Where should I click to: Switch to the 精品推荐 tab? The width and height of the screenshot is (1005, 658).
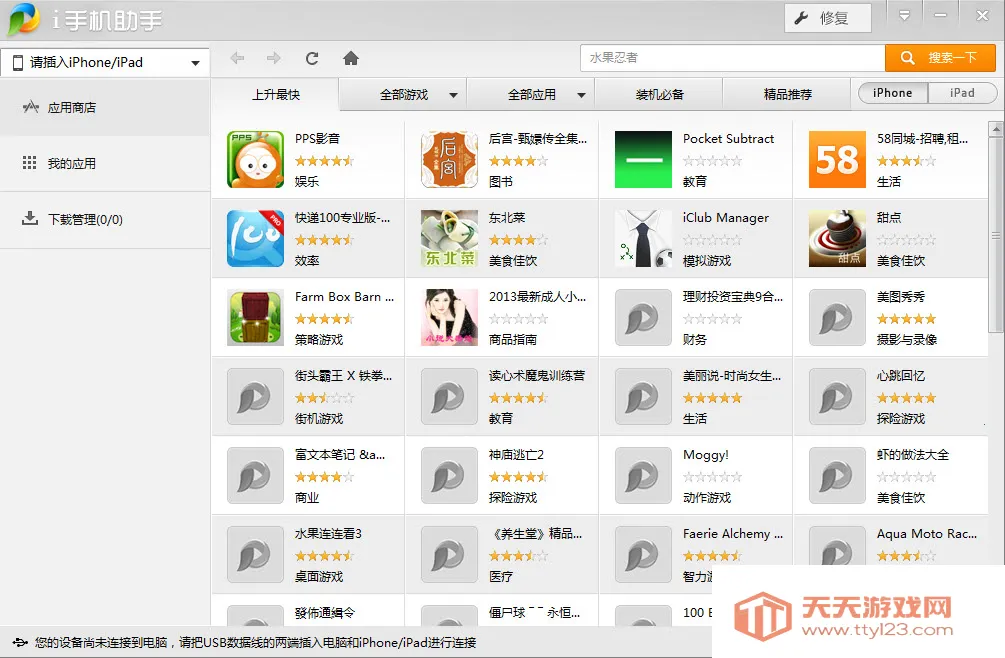click(787, 95)
